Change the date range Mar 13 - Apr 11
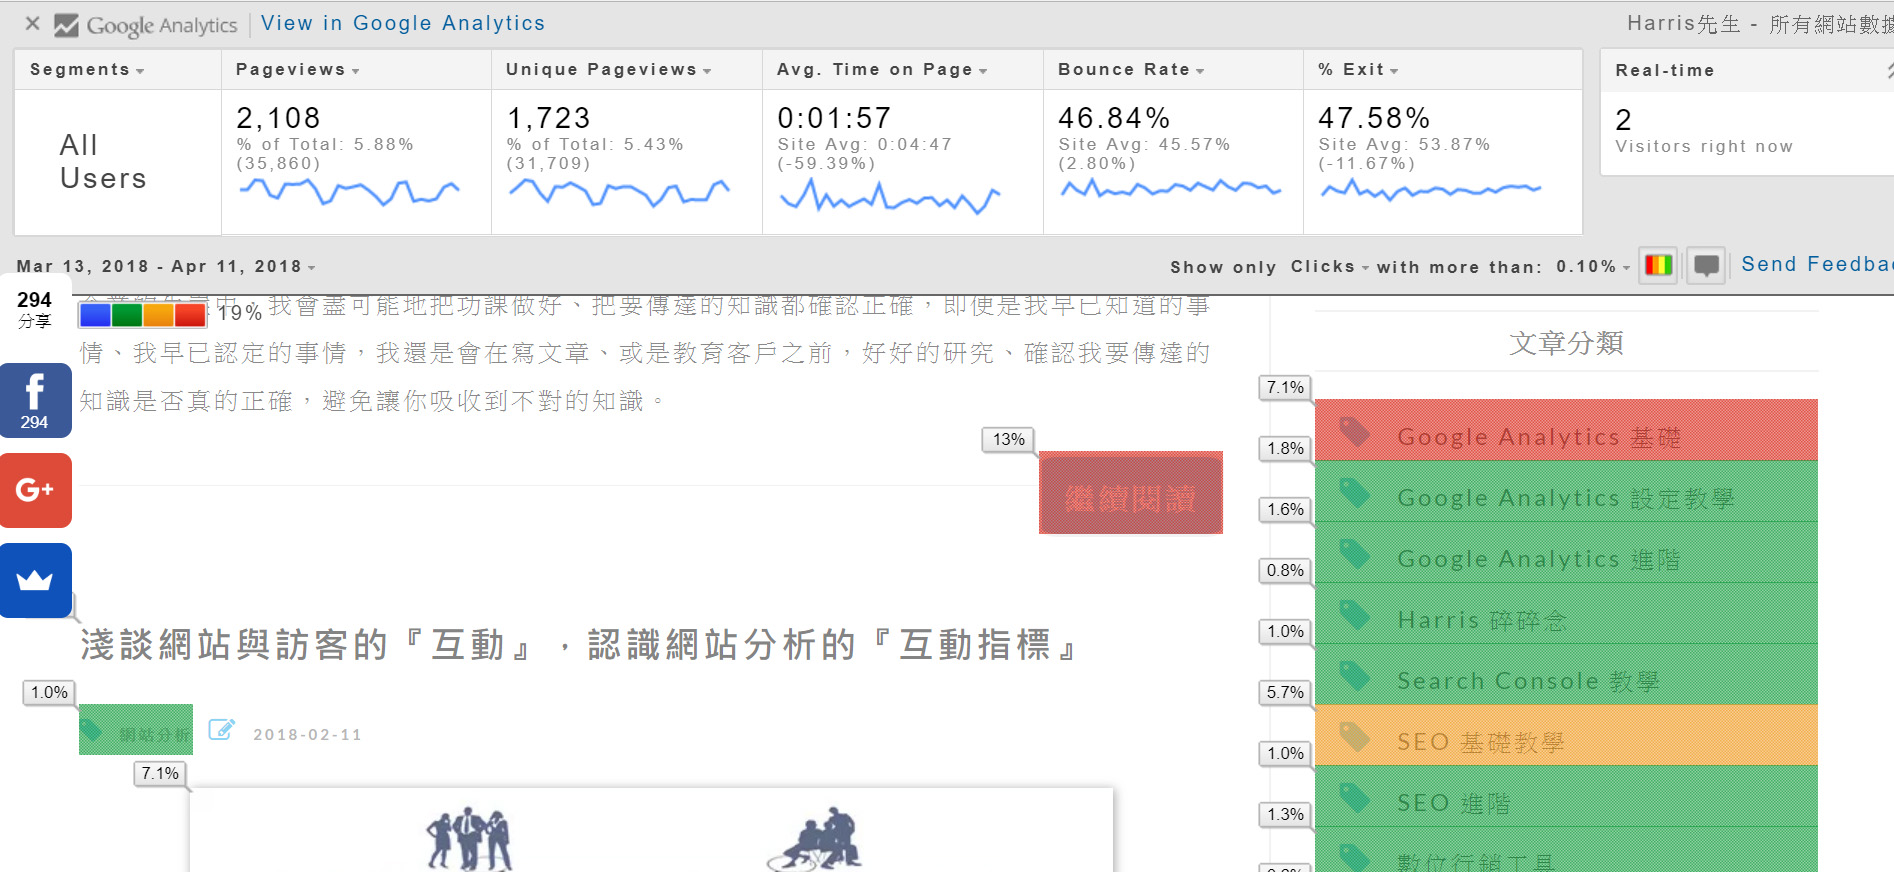This screenshot has width=1894, height=872. coord(165,267)
